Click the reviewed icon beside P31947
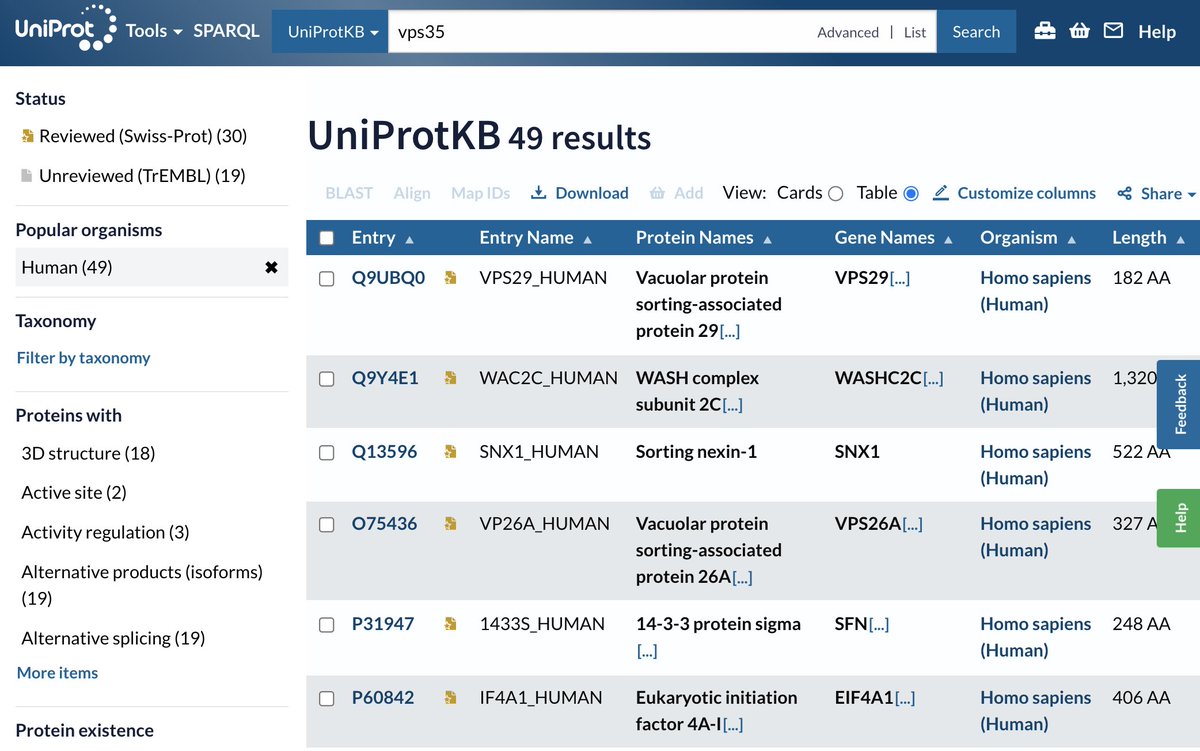Viewport: 1200px width, 751px height. coord(451,624)
